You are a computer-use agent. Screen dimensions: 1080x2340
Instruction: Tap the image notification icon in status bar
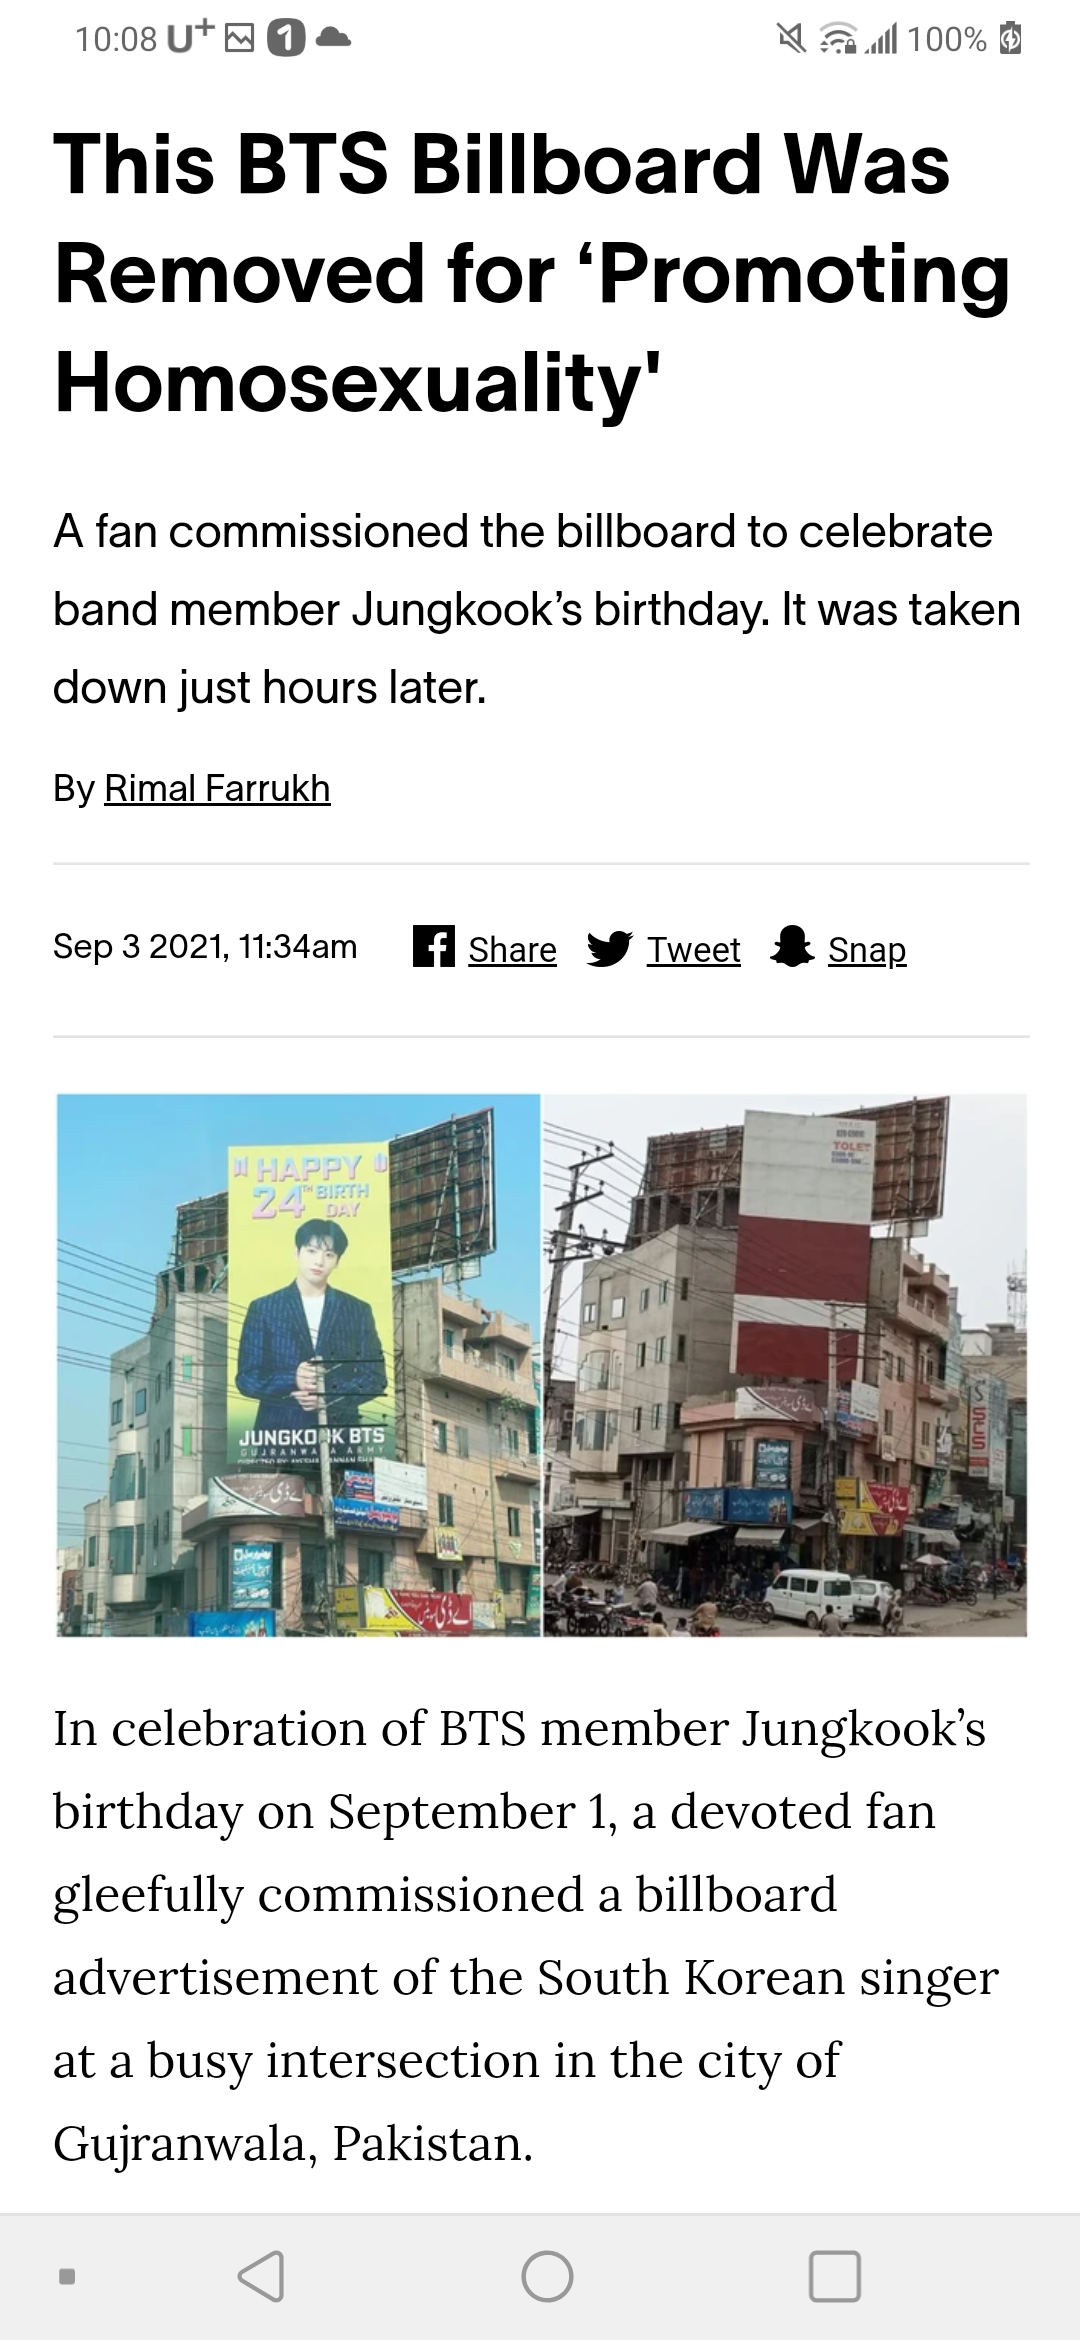coord(239,39)
